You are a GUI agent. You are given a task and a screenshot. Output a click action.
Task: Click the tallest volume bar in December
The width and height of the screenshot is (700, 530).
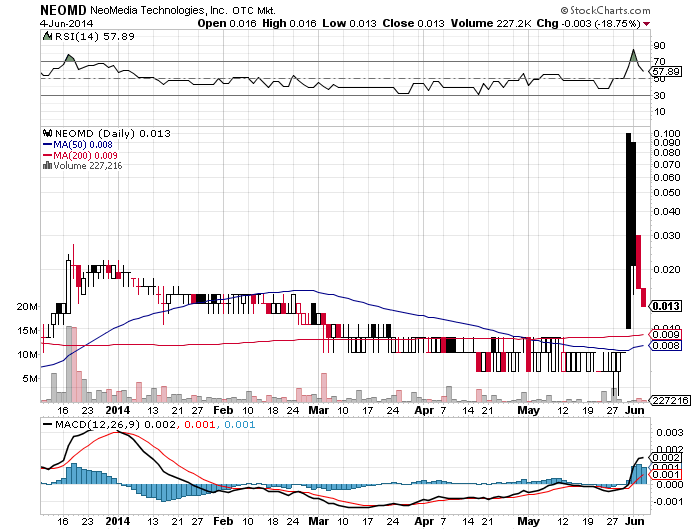coord(69,364)
